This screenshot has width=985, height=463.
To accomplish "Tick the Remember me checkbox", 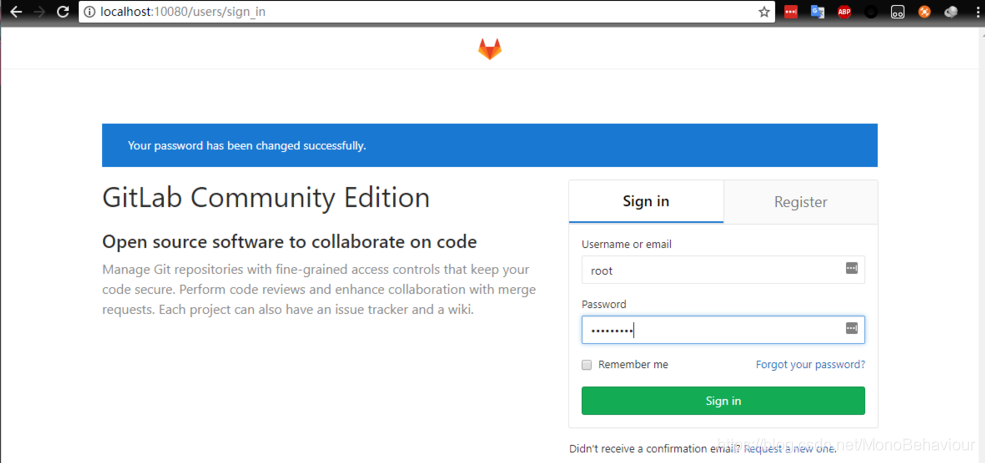I will tap(587, 365).
